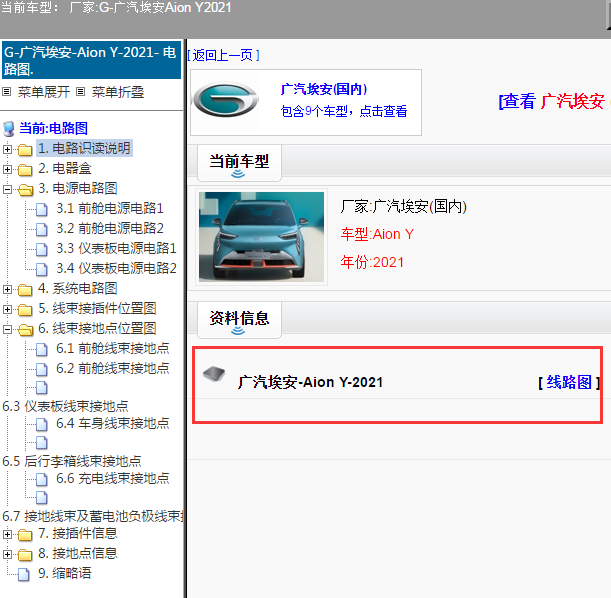Select 6.7 接地线束及蓄电池负极线束 item
This screenshot has height=598, width=611.
click(92, 516)
